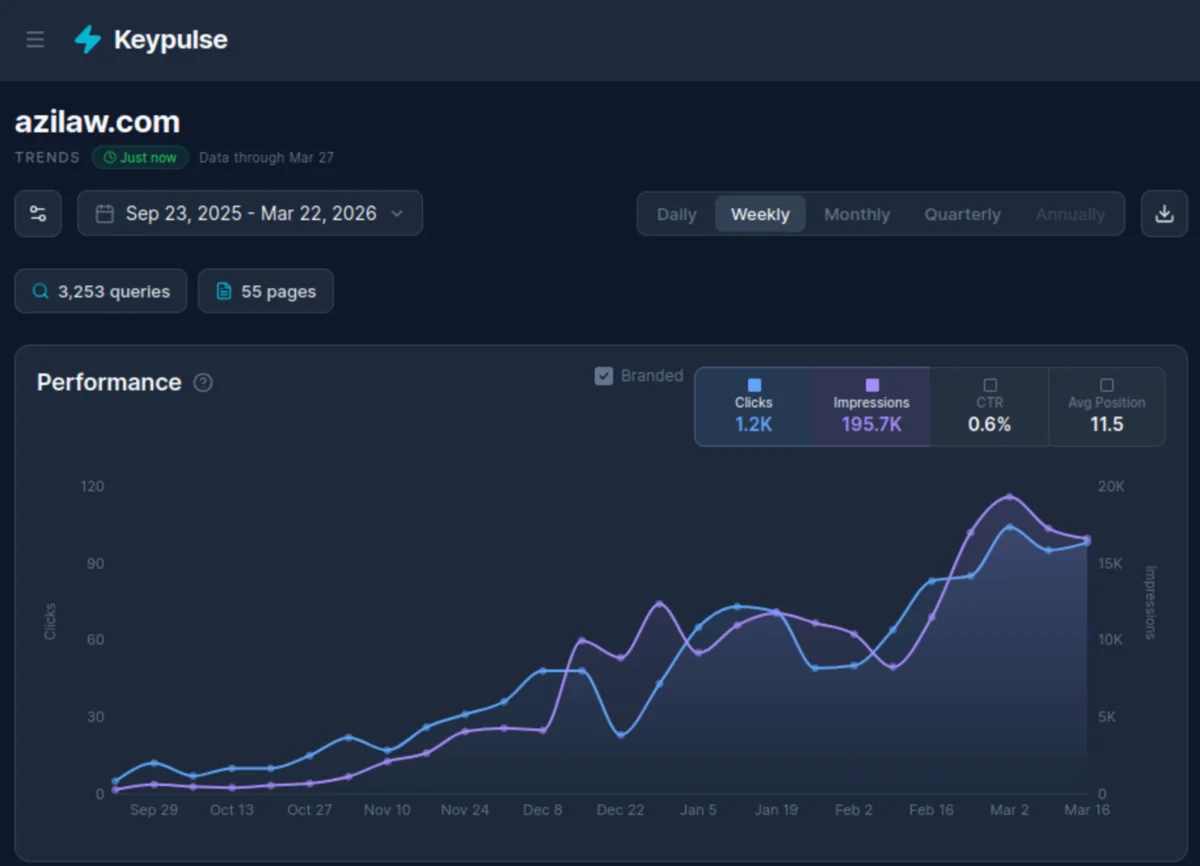The image size is (1200, 866).
Task: Open the 3,253 queries view
Action: coord(100,291)
